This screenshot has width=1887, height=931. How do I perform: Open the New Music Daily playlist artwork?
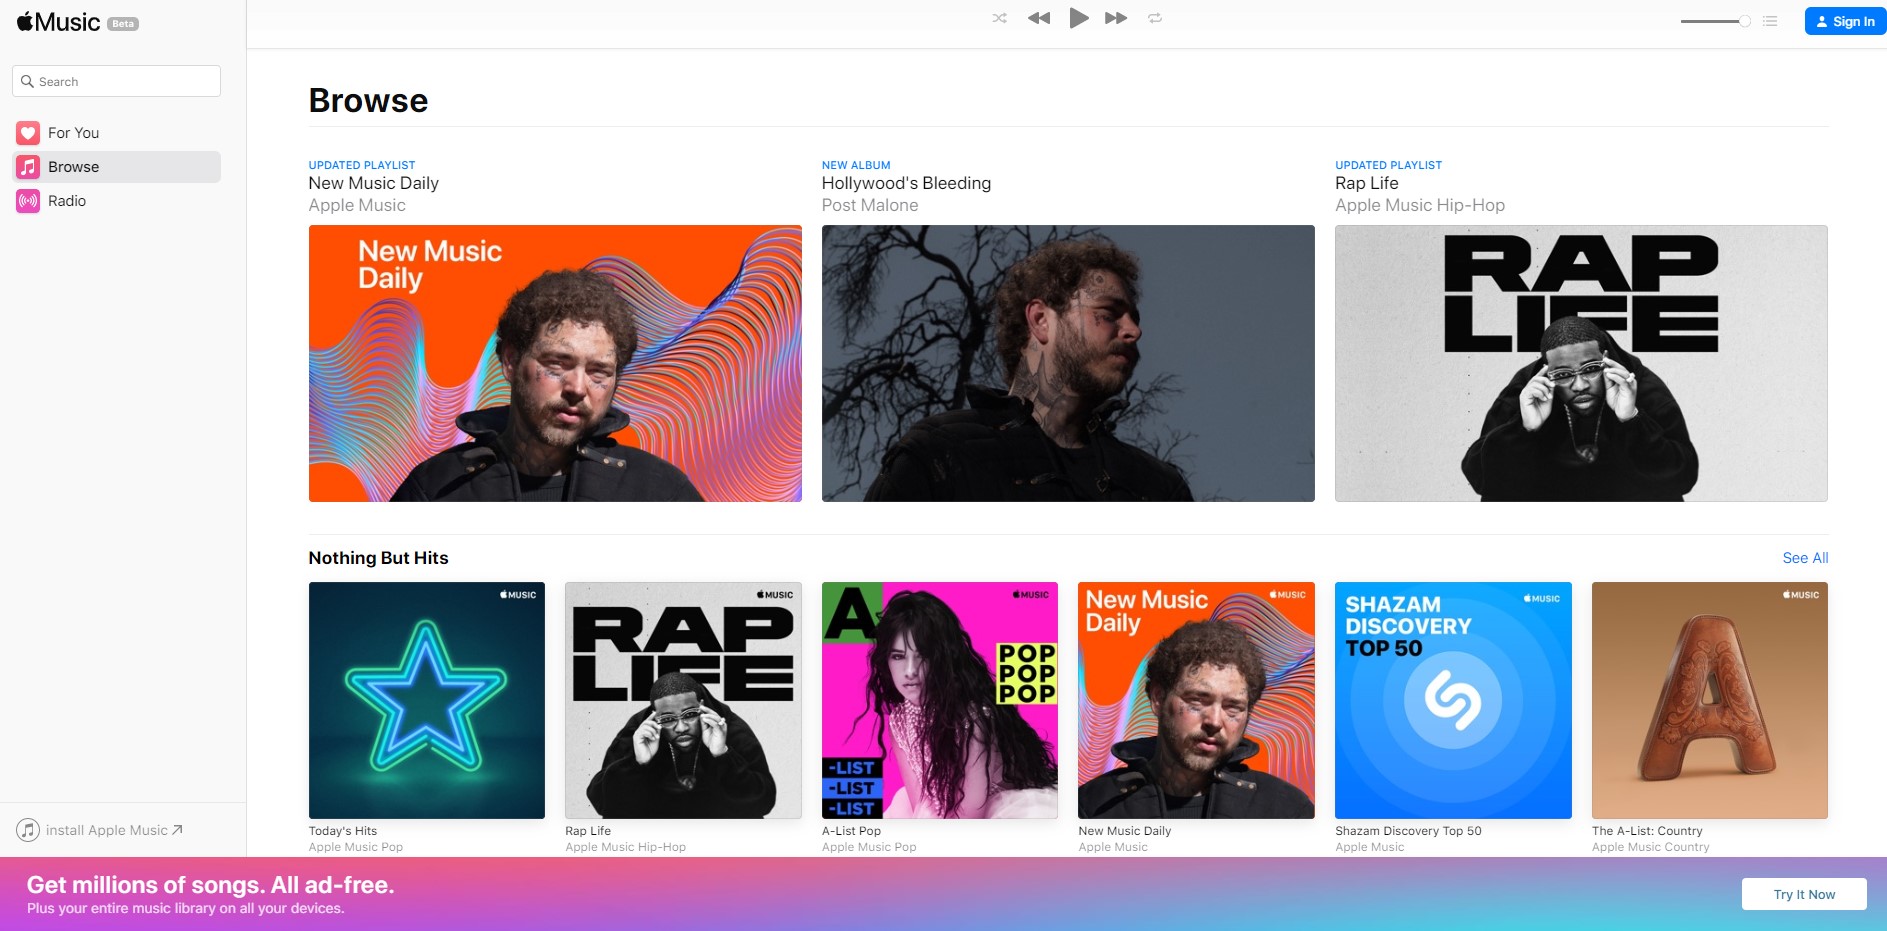coord(554,364)
